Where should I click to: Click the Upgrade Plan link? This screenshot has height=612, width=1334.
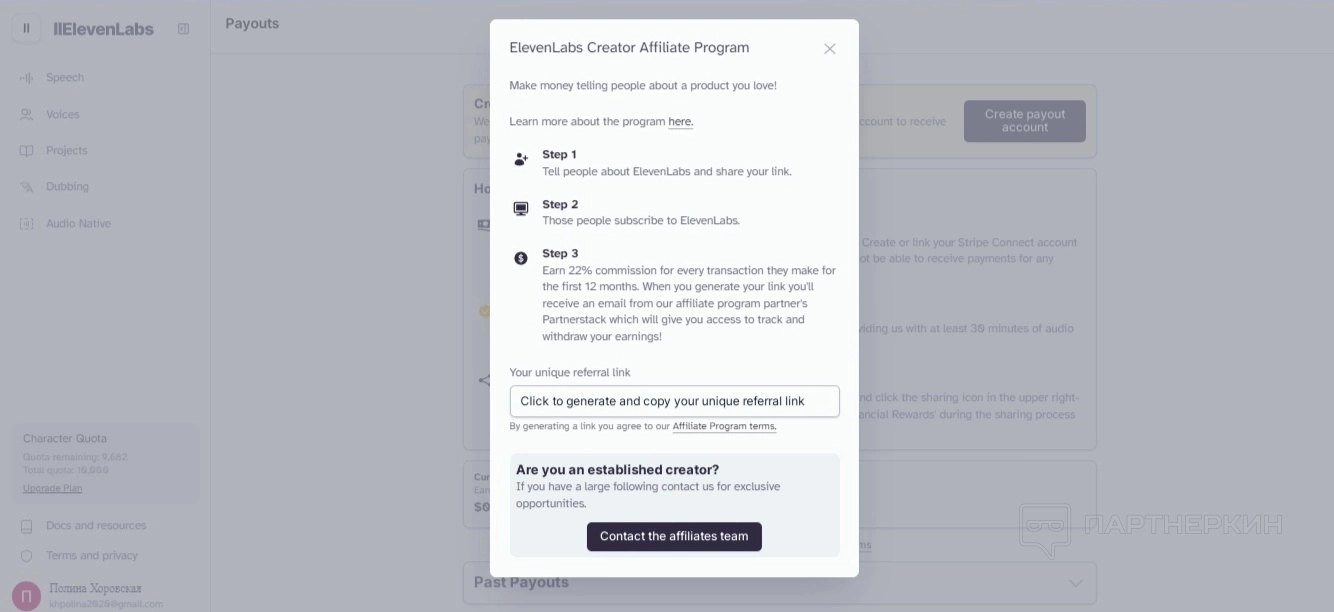coord(53,489)
